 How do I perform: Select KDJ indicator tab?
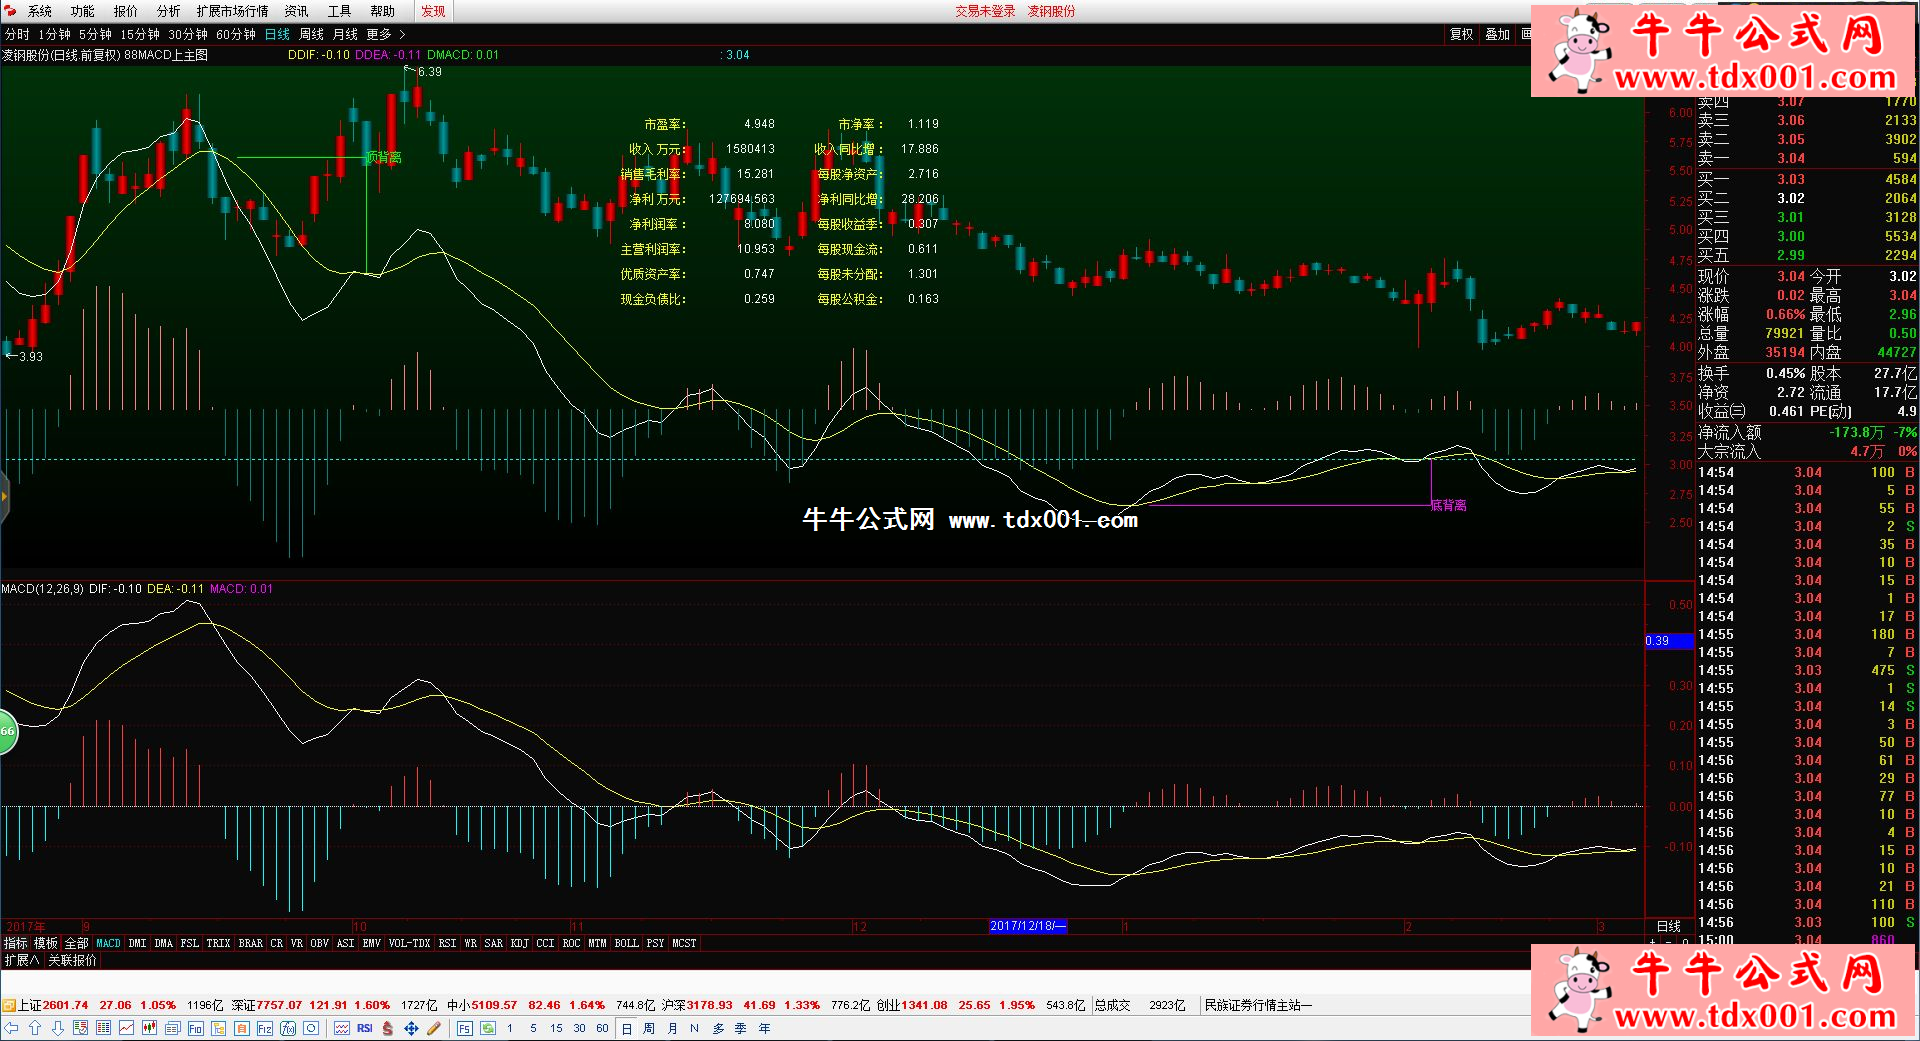519,943
